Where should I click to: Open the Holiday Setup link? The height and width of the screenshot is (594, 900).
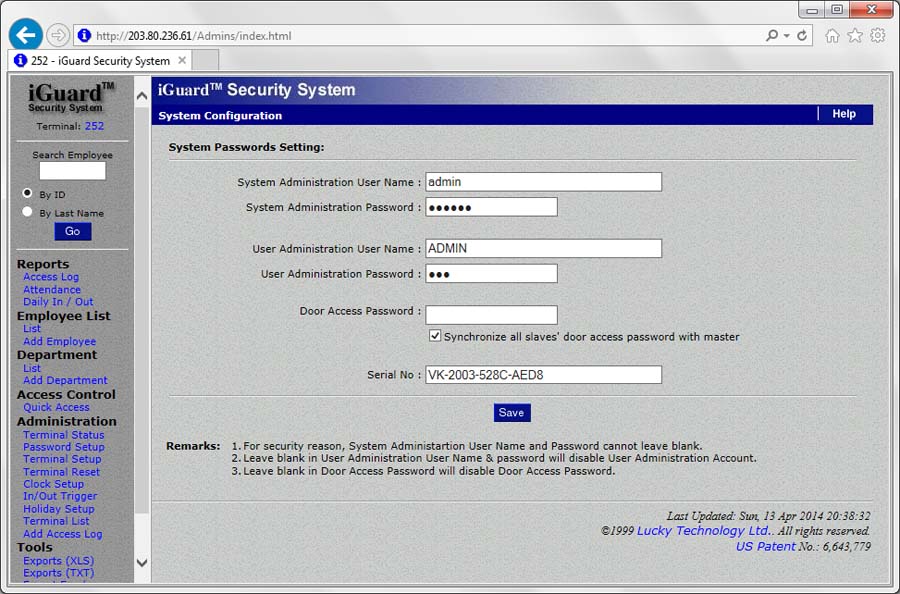tap(59, 509)
